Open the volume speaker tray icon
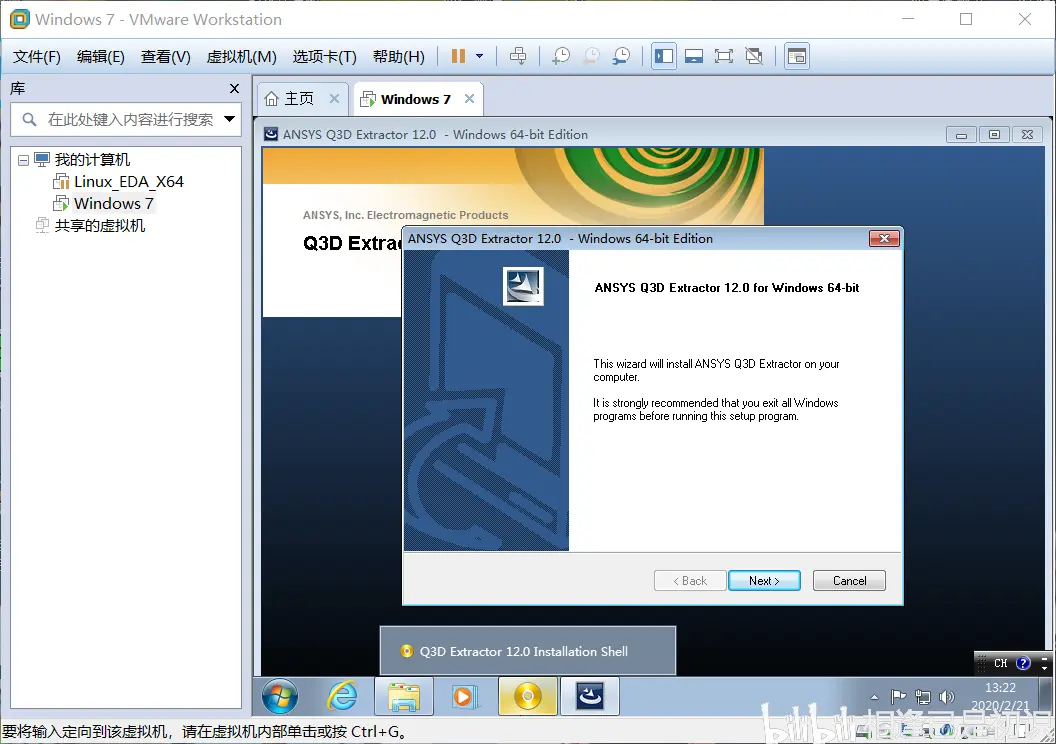Viewport: 1056px width, 744px height. [x=947, y=697]
